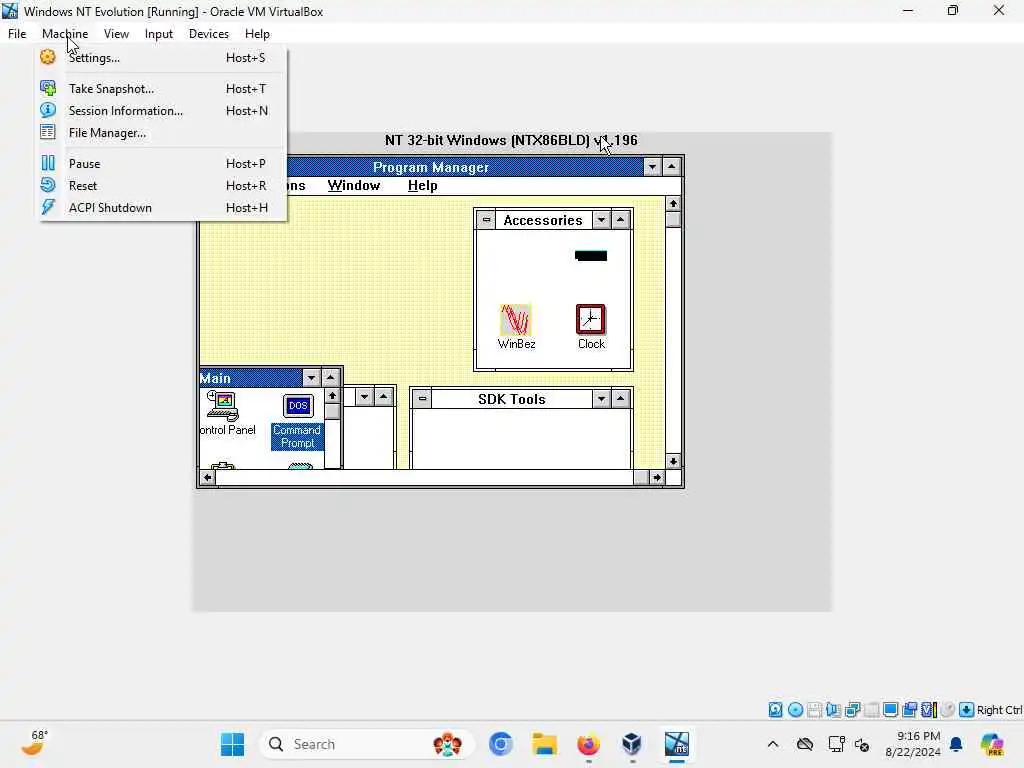Viewport: 1024px width, 768px height.
Task: Click the floppy disk status icon
Action: click(x=814, y=710)
